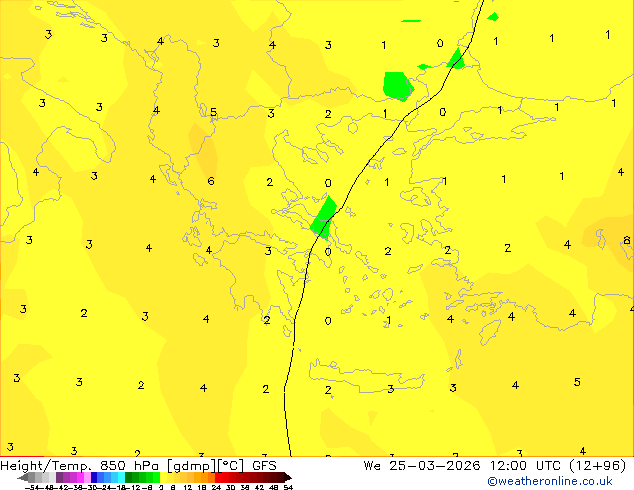The height and width of the screenshot is (490, 634).
Task: Click the largest green patch near the top
Action: click(x=397, y=85)
